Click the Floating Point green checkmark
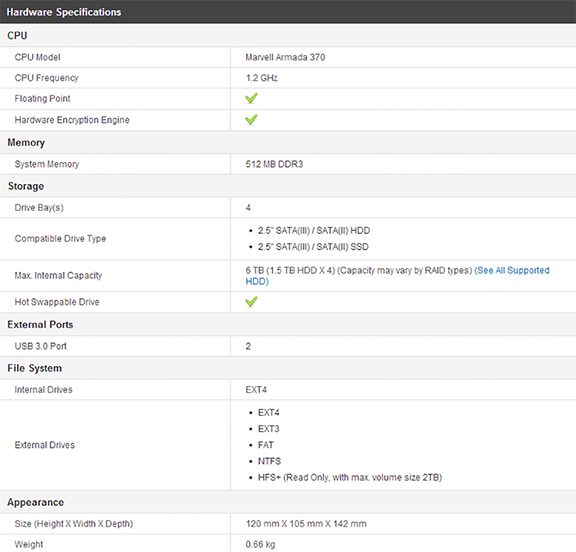 coord(251,98)
